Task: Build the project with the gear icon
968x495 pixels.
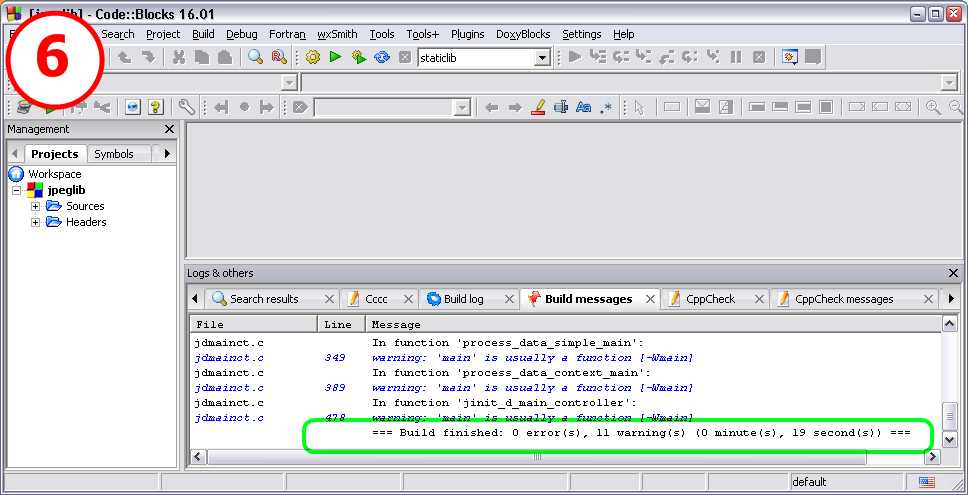Action: click(313, 57)
